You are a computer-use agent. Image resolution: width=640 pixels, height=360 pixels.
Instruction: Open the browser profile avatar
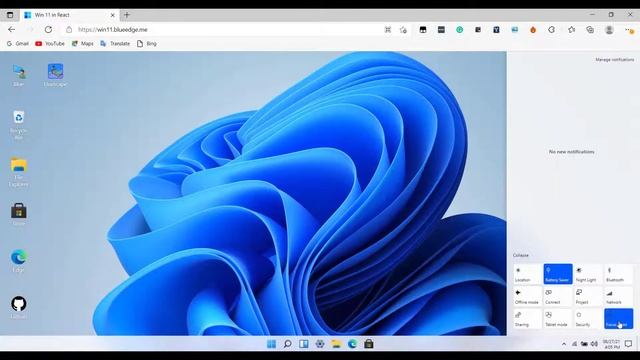click(x=609, y=29)
